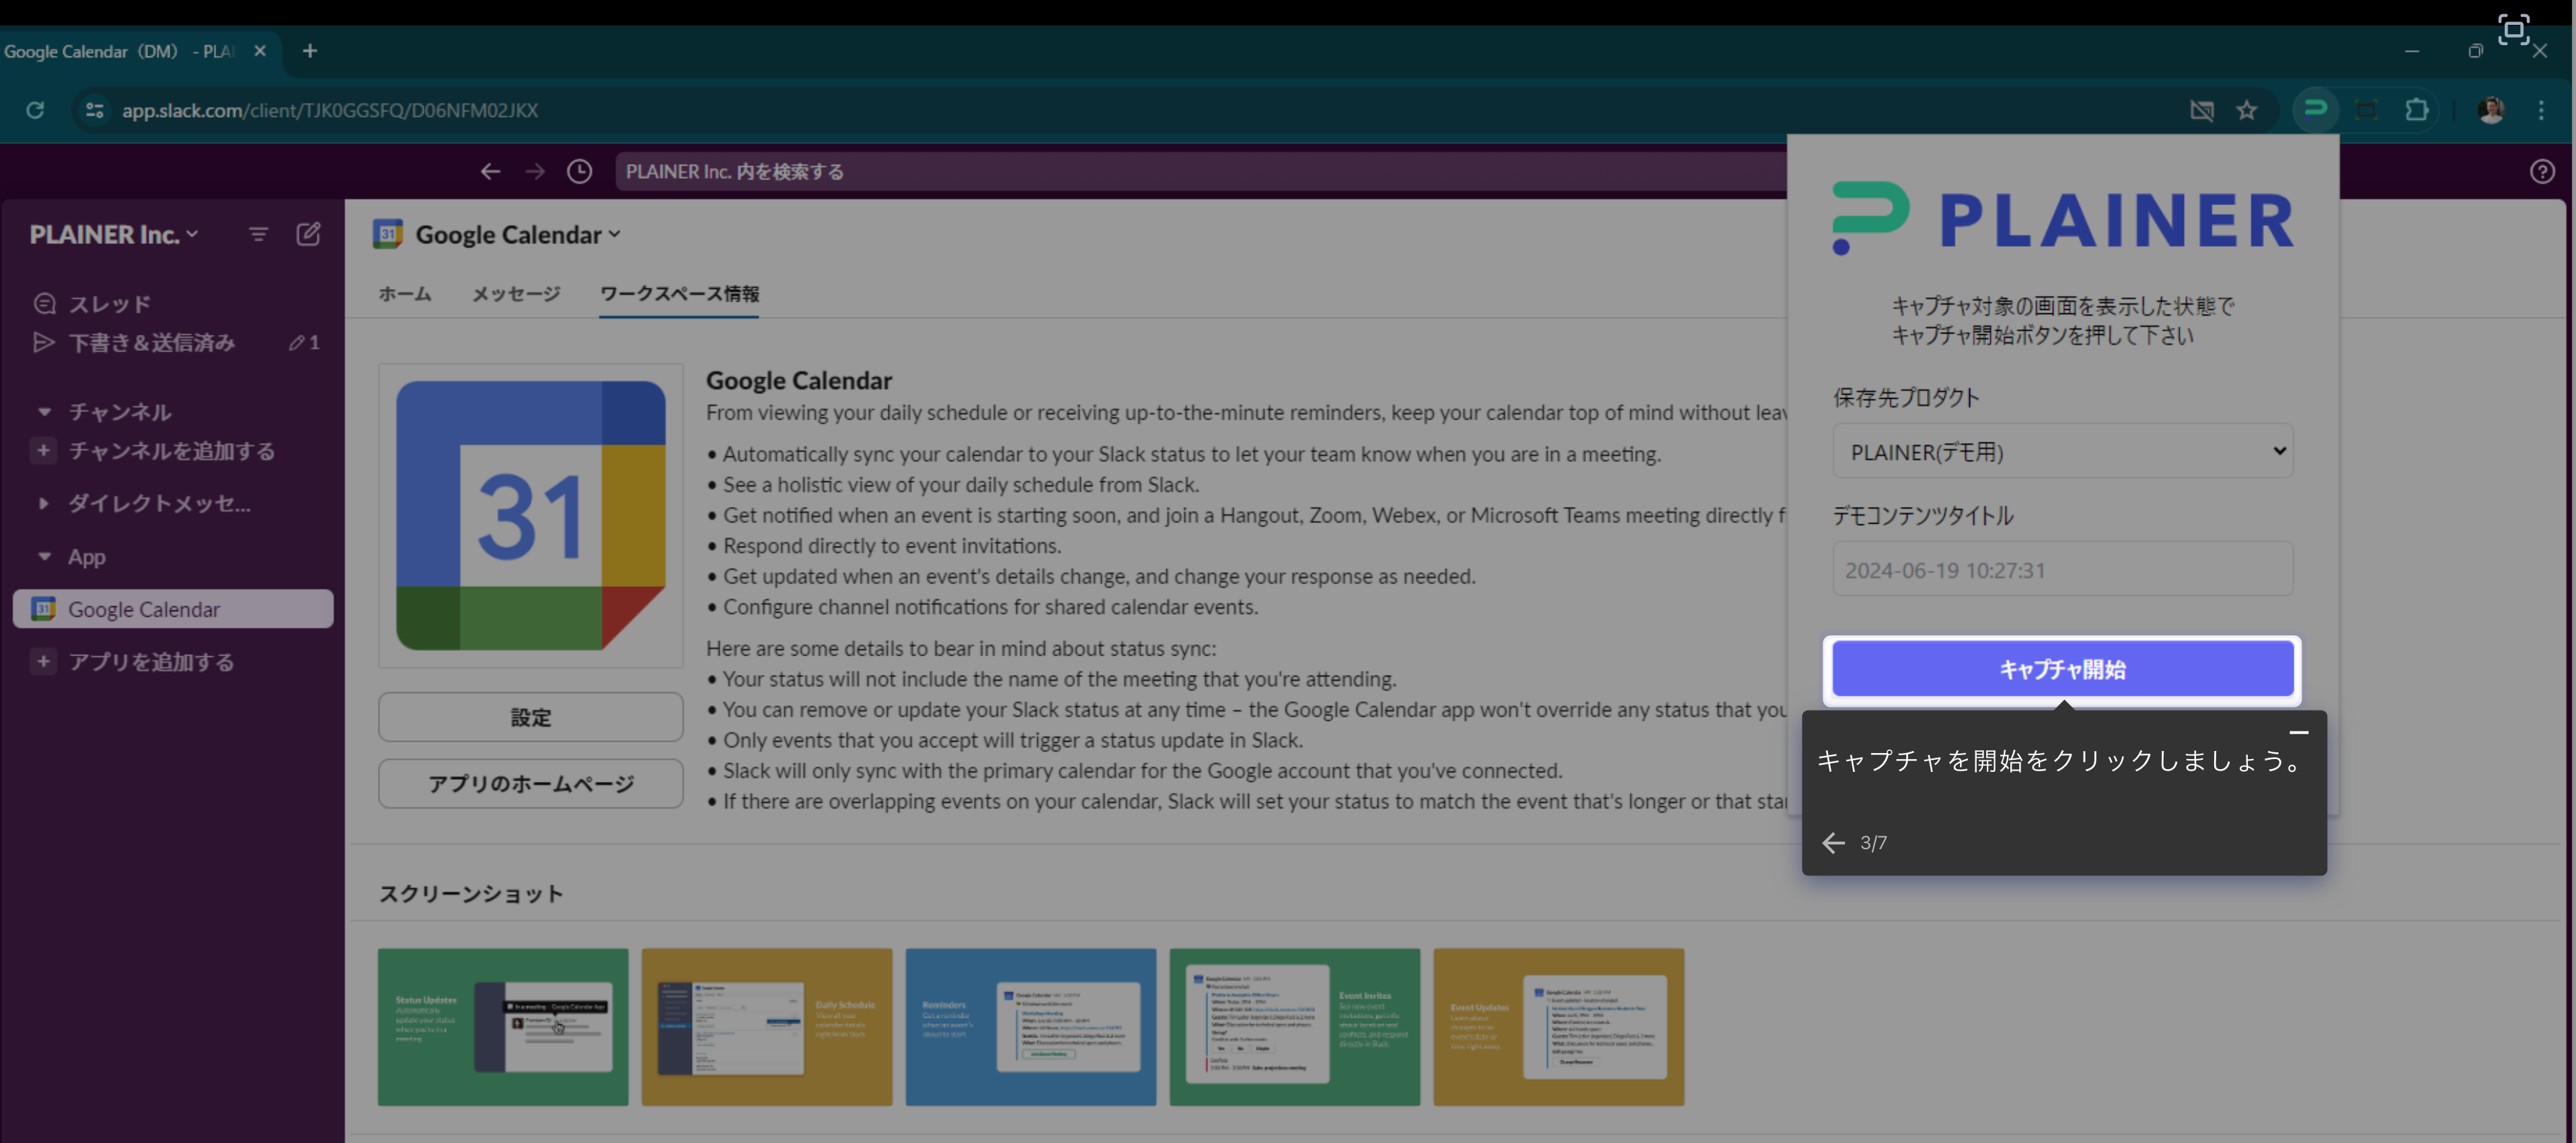
Task: Click the 設定 button
Action: (530, 717)
